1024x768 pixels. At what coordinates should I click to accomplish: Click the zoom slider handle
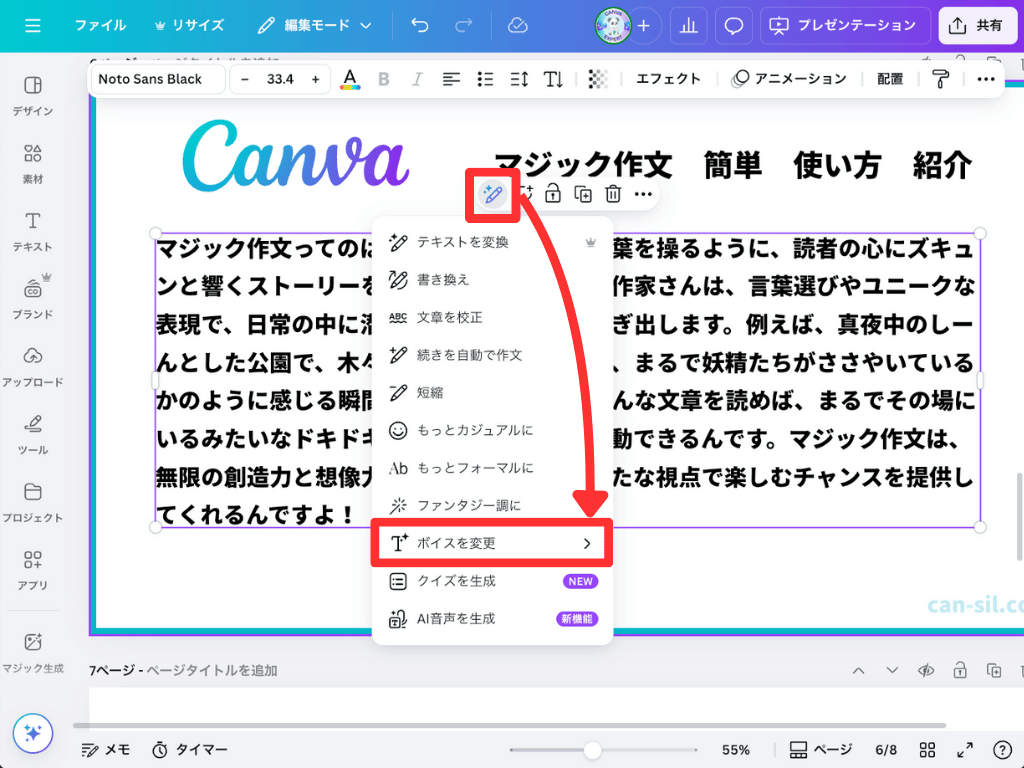[x=592, y=750]
